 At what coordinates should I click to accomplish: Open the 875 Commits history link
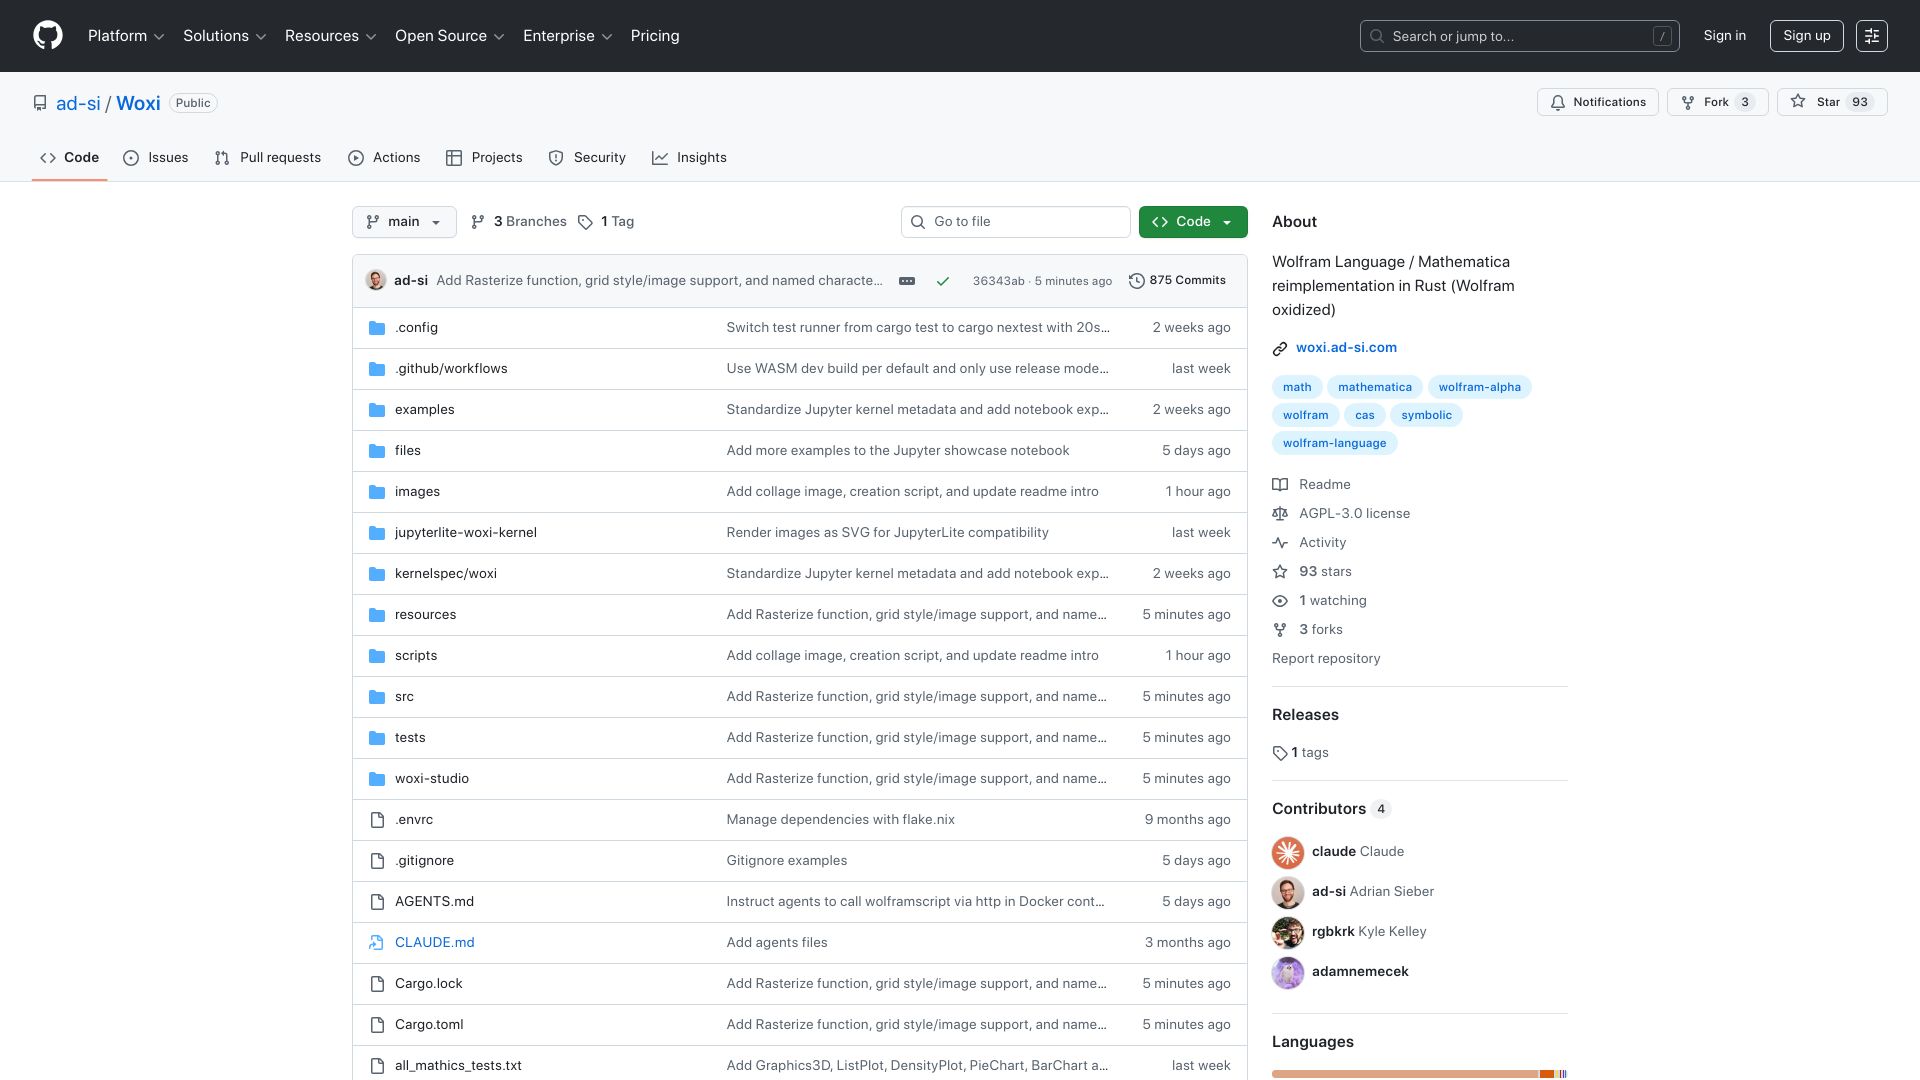[1177, 281]
